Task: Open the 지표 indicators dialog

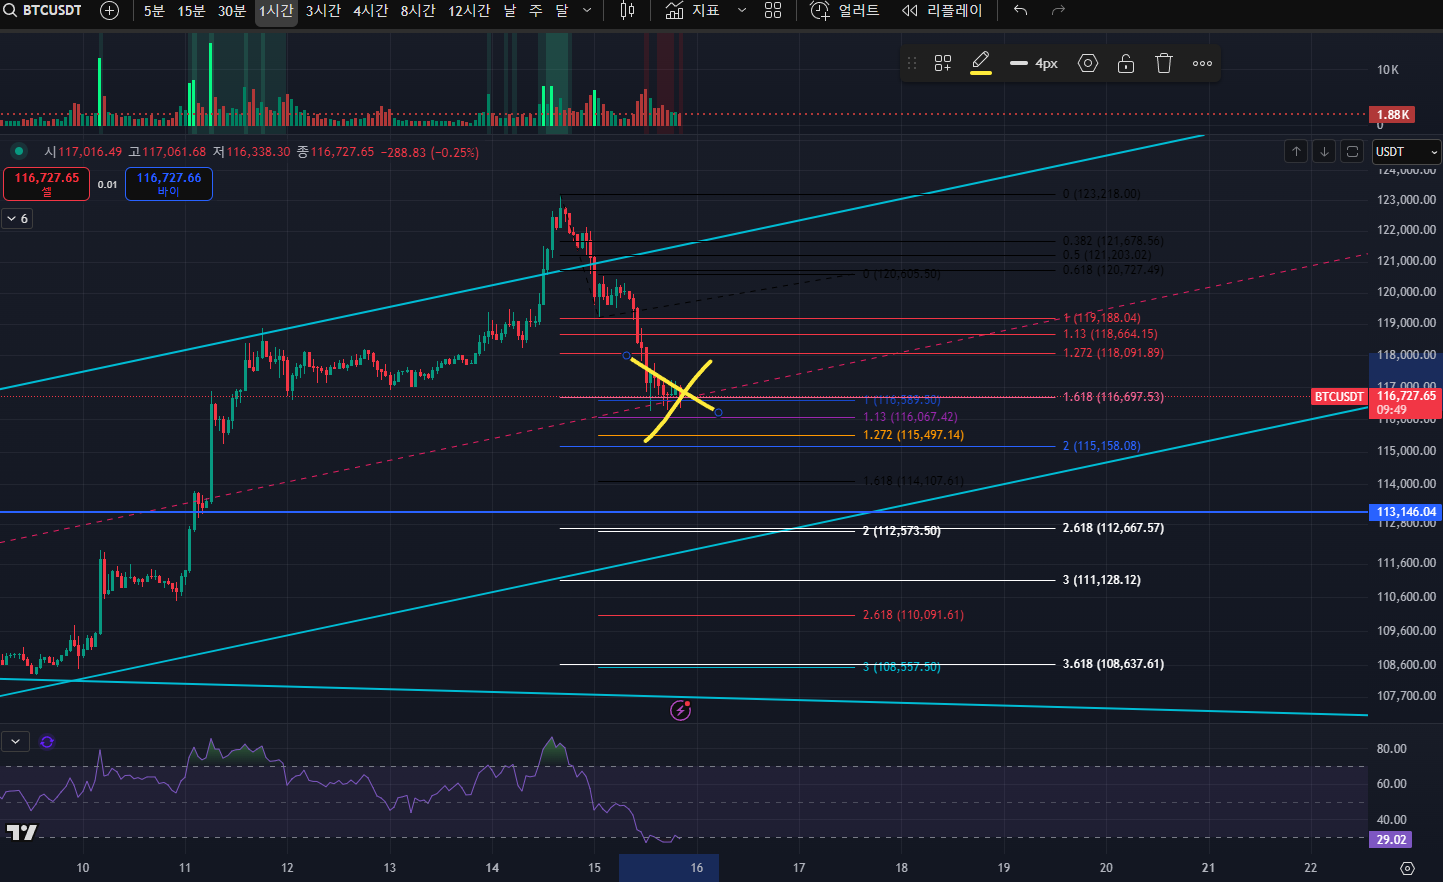Action: [x=694, y=10]
